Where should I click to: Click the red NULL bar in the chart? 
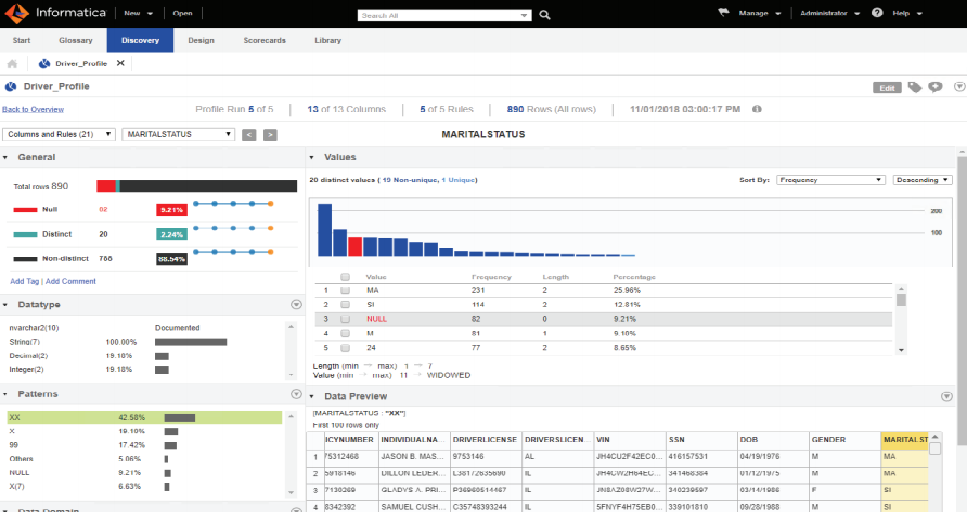coord(355,246)
